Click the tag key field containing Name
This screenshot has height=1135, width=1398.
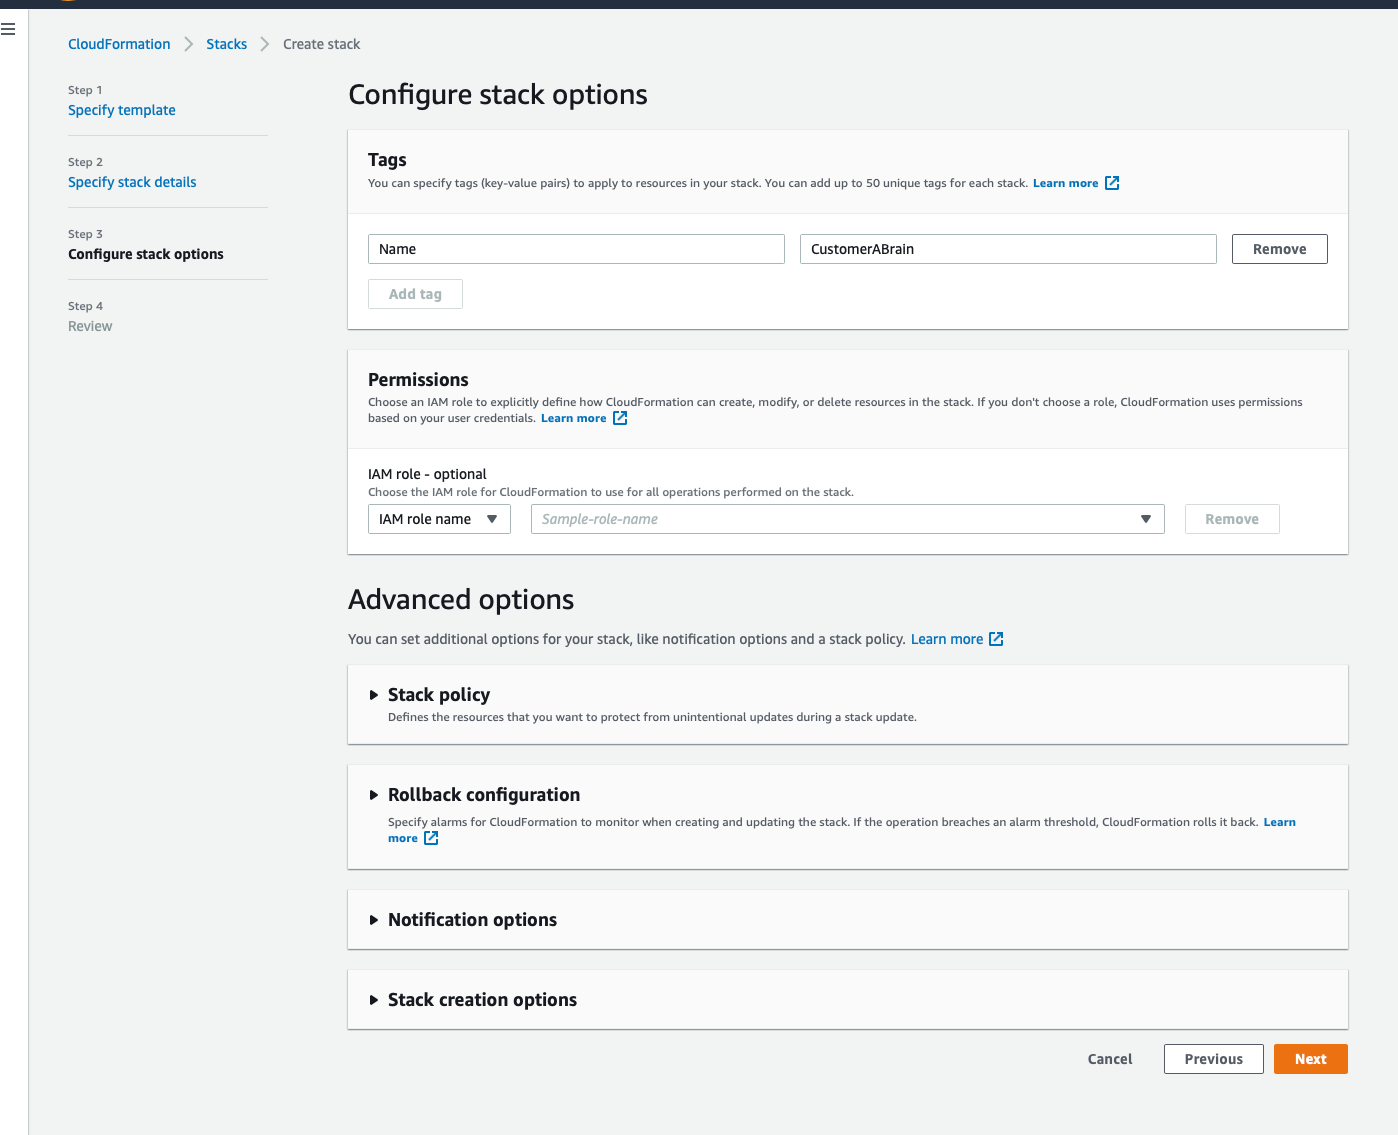pyautogui.click(x=576, y=249)
